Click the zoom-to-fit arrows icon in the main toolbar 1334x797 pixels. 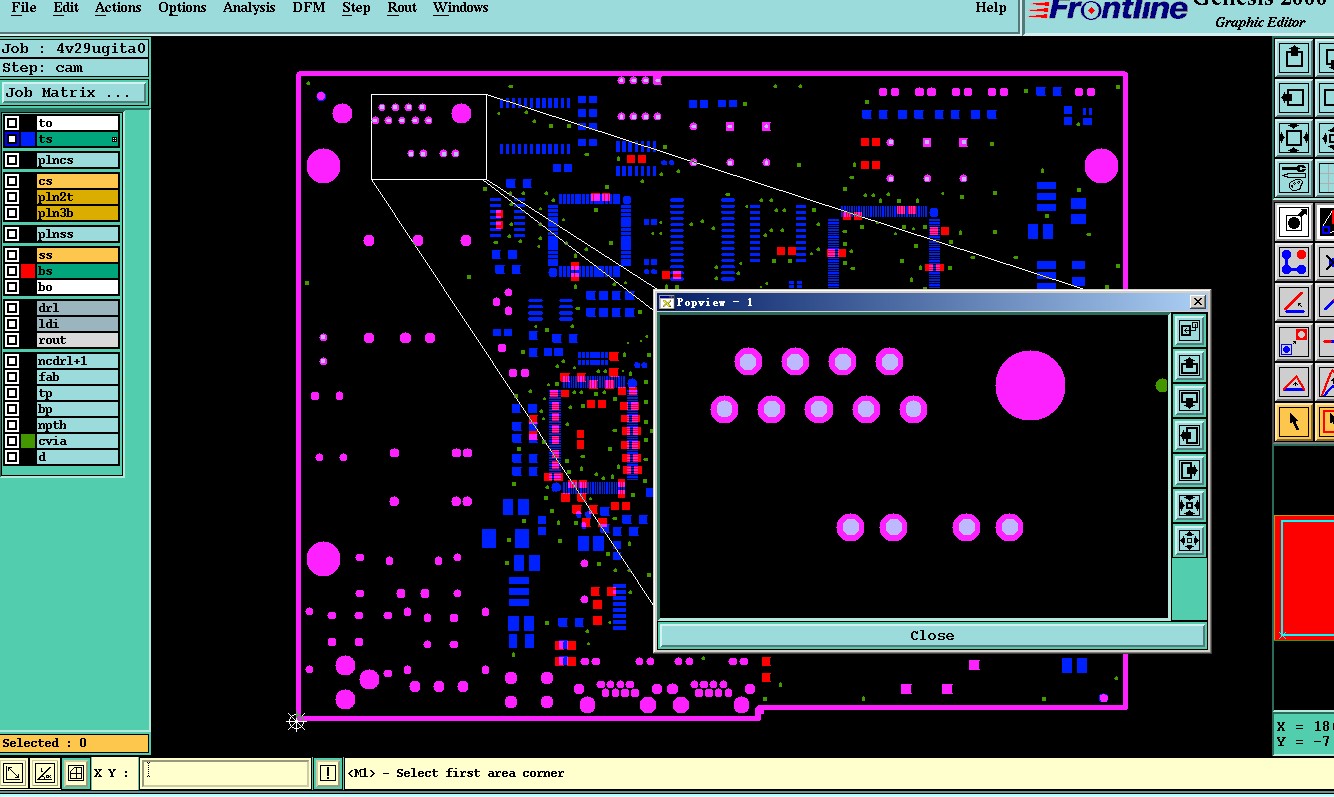1294,138
